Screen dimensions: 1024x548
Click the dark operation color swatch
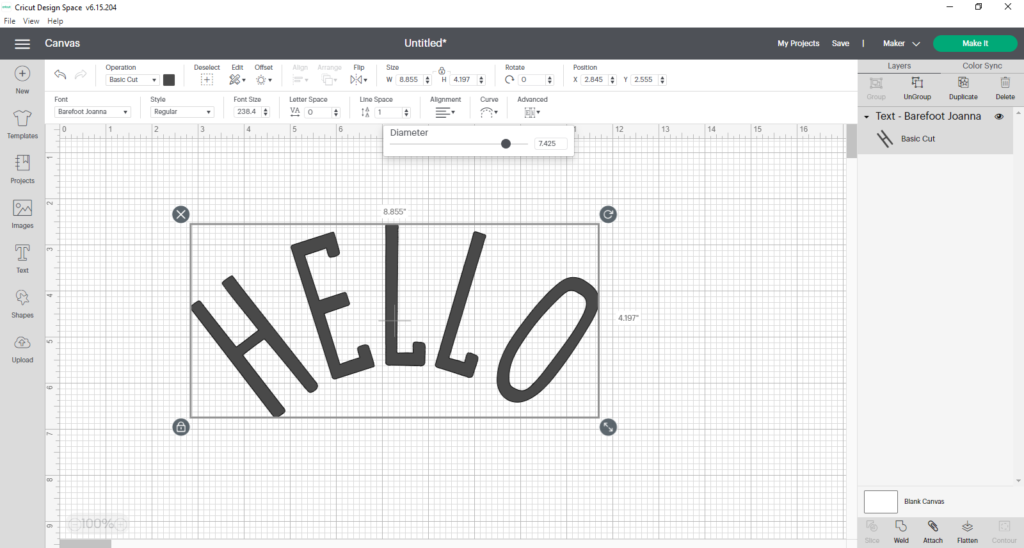(168, 80)
